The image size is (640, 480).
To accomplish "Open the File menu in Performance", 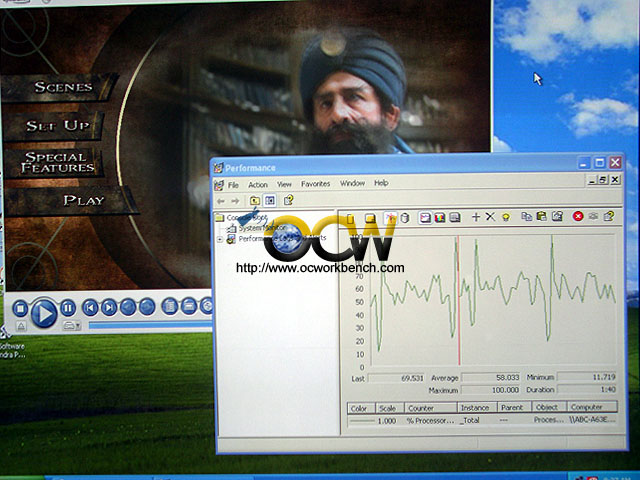I will [x=233, y=185].
